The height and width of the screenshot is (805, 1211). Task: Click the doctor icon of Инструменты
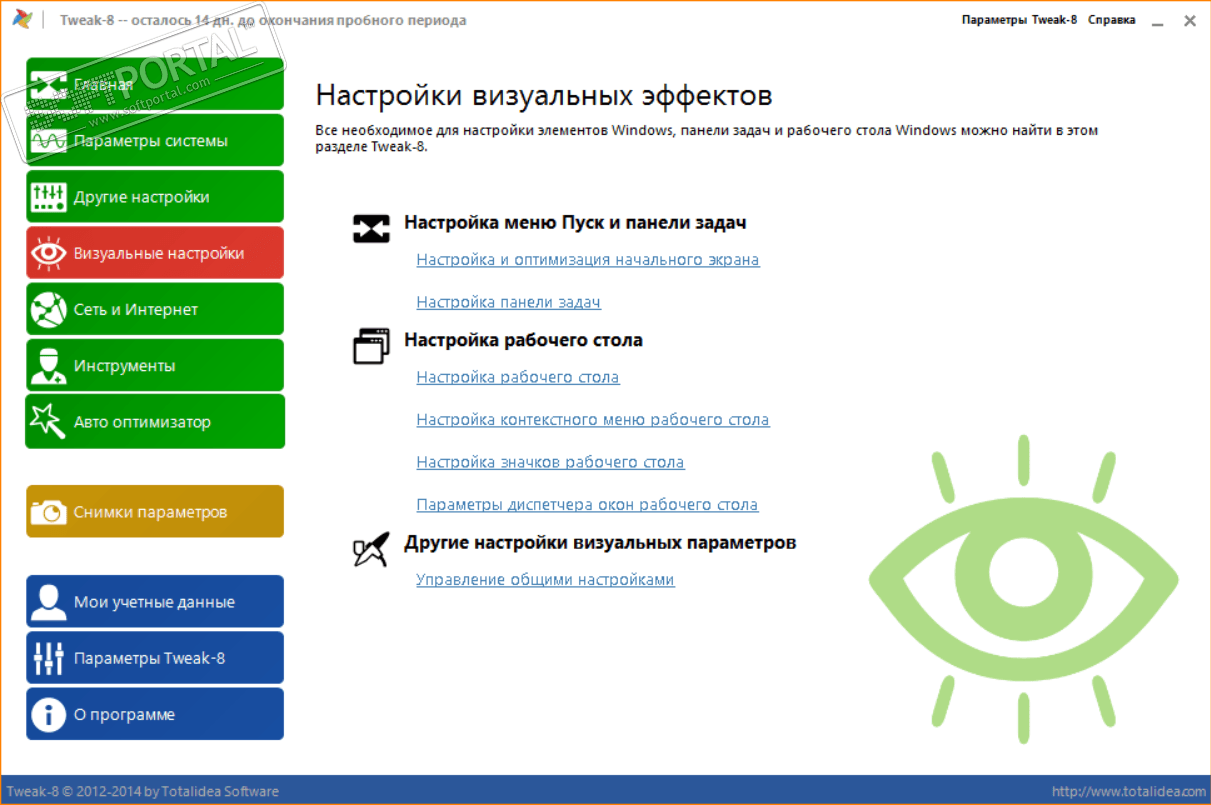pyautogui.click(x=48, y=366)
